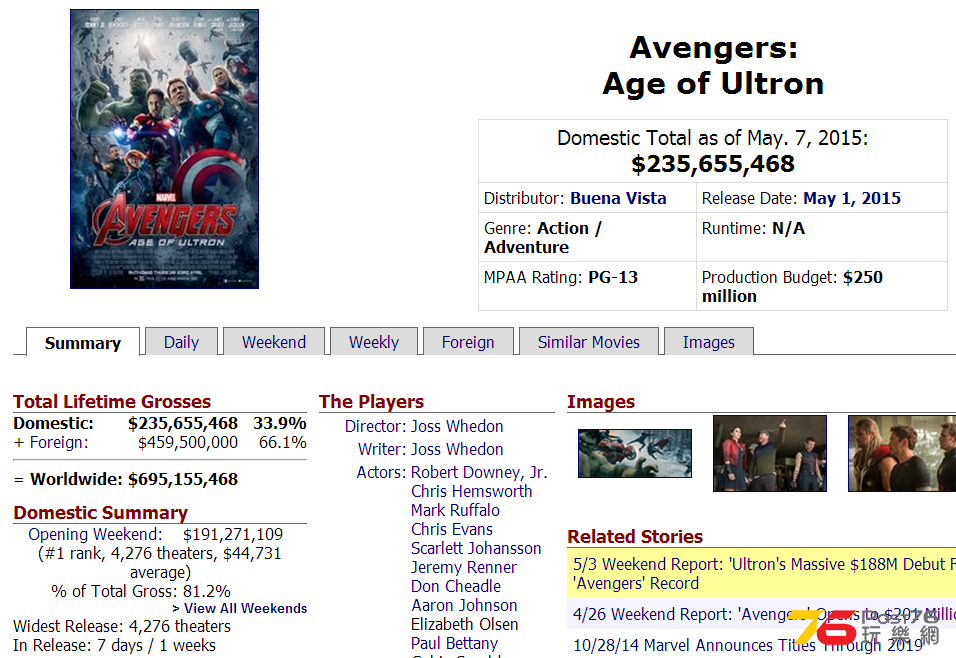Image resolution: width=956 pixels, height=658 pixels.
Task: Open the second thumbnail with three cast members
Action: click(770, 453)
